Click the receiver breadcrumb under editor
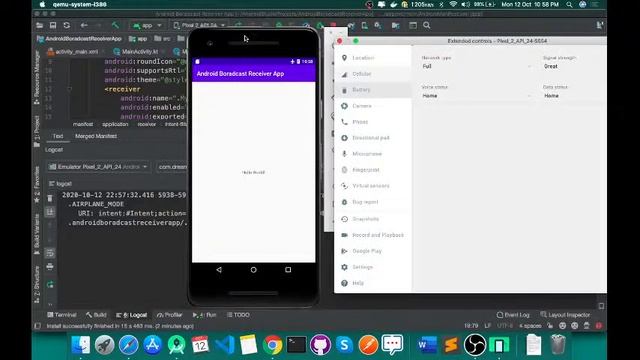The image size is (640, 360). click(x=147, y=124)
